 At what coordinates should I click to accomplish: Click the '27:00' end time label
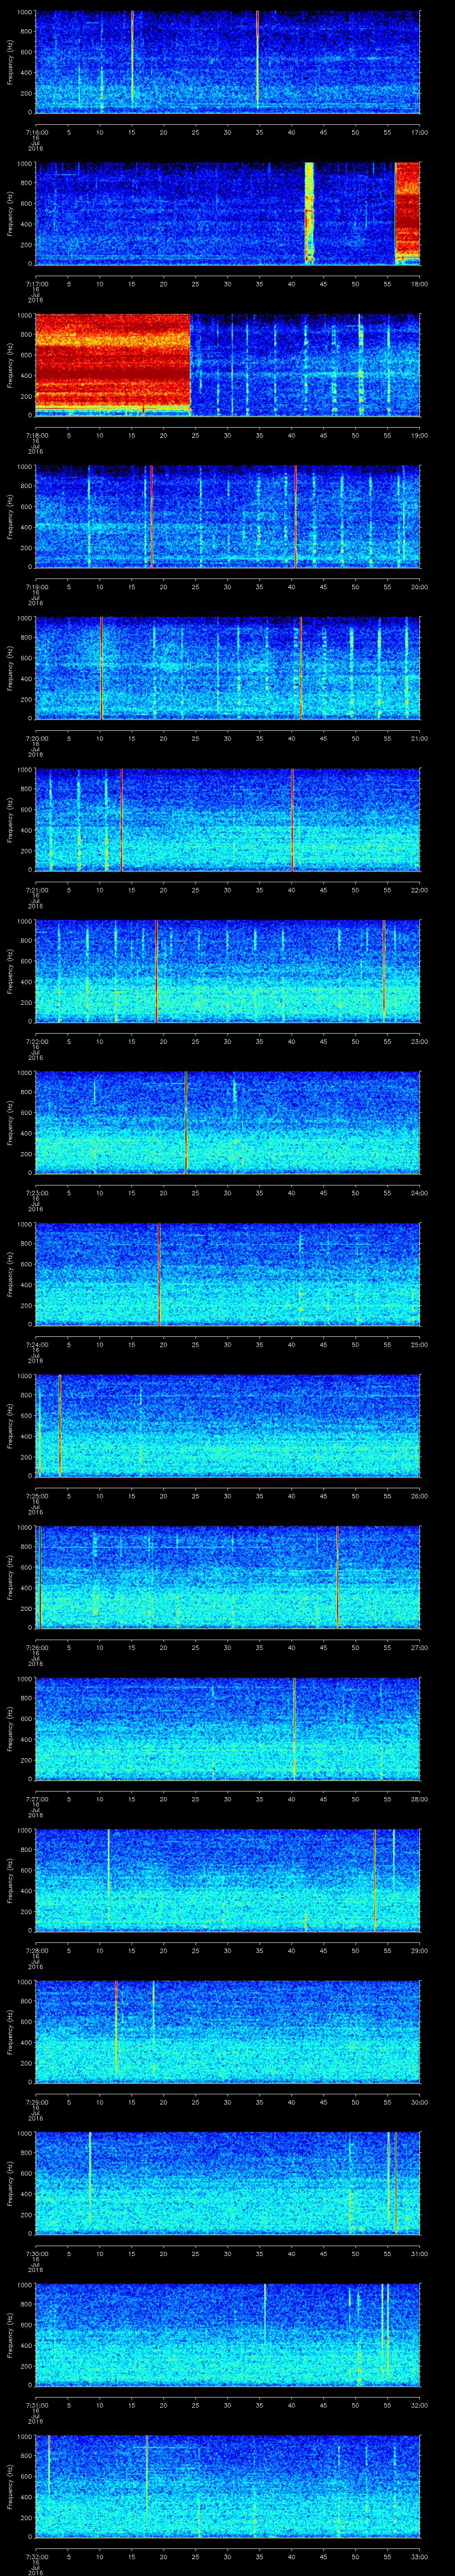pyautogui.click(x=419, y=1647)
